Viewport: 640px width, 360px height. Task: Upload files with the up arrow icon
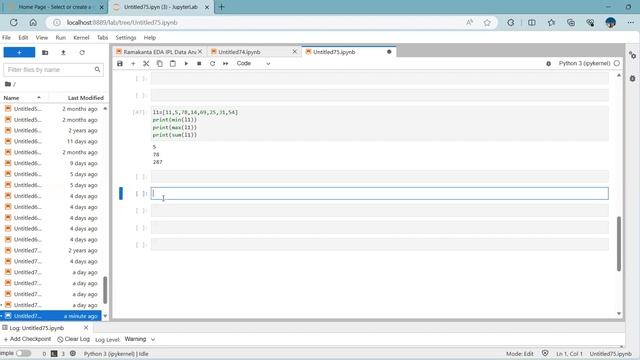63,52
